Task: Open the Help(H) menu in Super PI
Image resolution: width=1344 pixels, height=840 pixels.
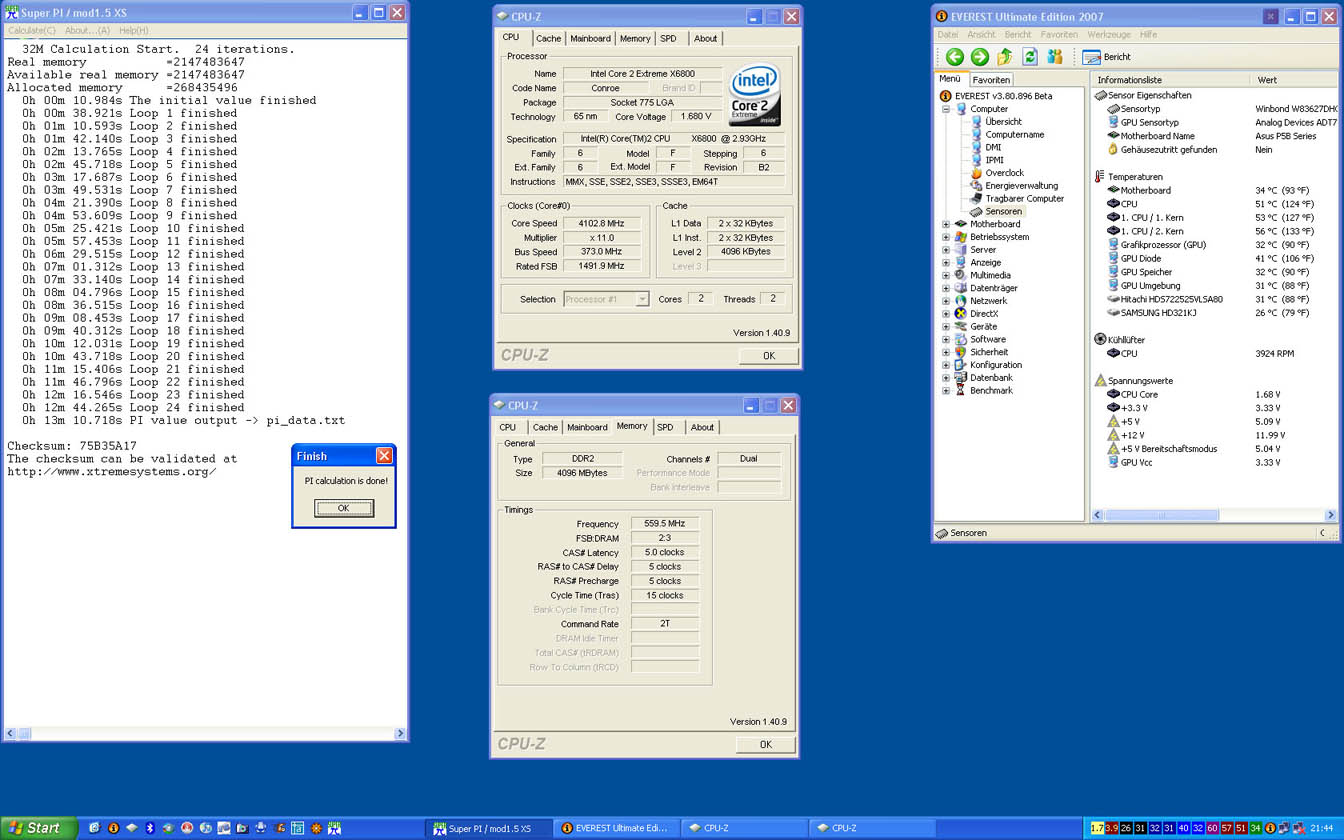Action: coord(133,31)
